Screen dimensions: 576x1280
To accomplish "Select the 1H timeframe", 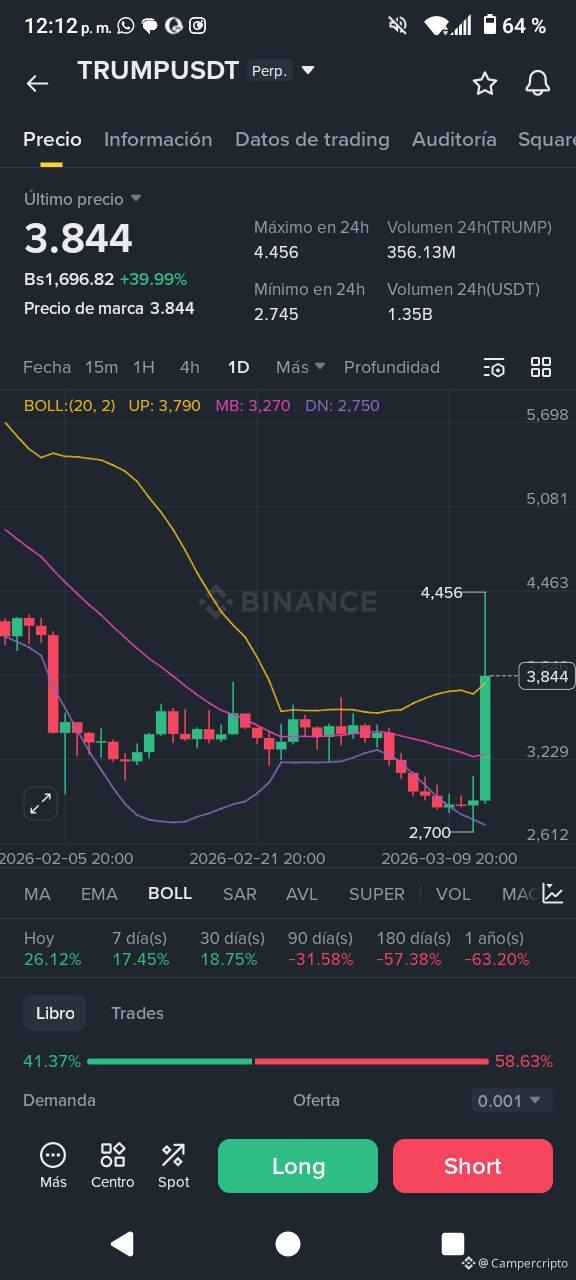I will pyautogui.click(x=144, y=367).
